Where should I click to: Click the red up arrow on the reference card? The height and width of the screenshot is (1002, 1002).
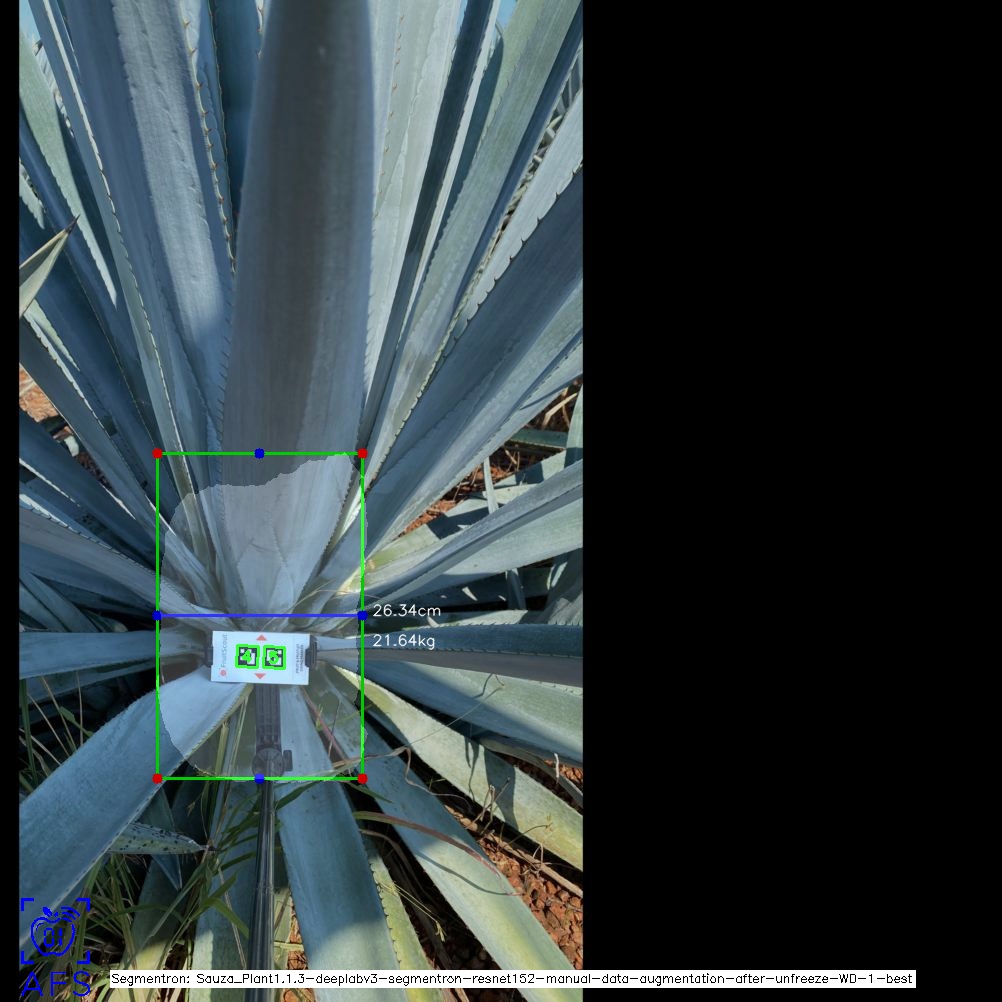(261, 637)
